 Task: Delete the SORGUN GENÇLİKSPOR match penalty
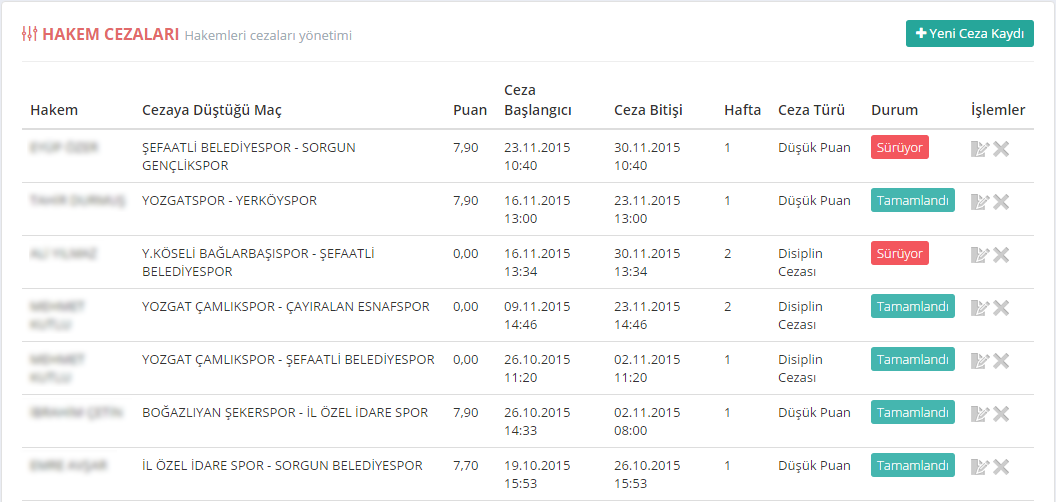point(1001,149)
